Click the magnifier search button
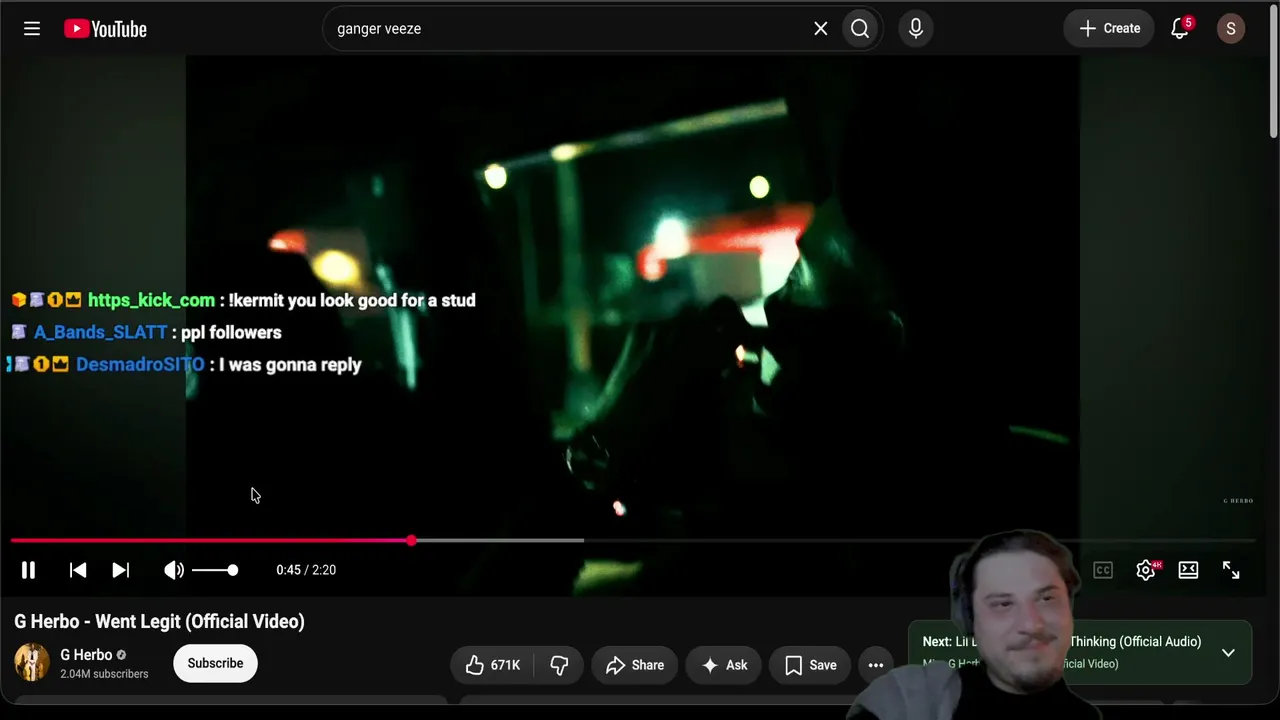The width and height of the screenshot is (1280, 720). pos(860,29)
